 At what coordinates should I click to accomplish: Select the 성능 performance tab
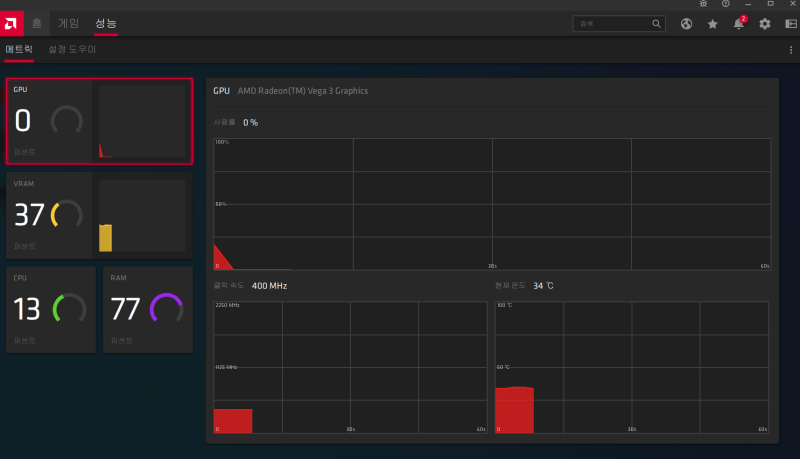pos(106,23)
